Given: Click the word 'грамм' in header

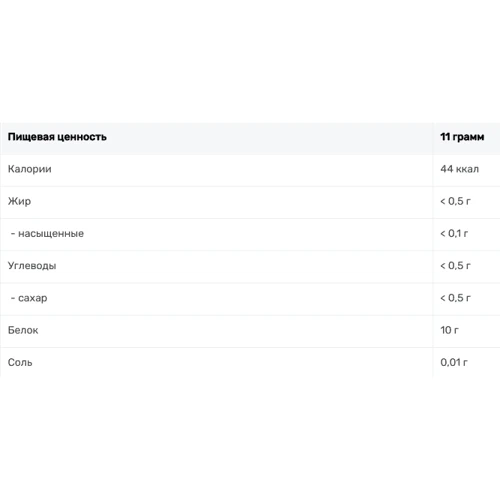Looking at the screenshot, I should coord(468,137).
